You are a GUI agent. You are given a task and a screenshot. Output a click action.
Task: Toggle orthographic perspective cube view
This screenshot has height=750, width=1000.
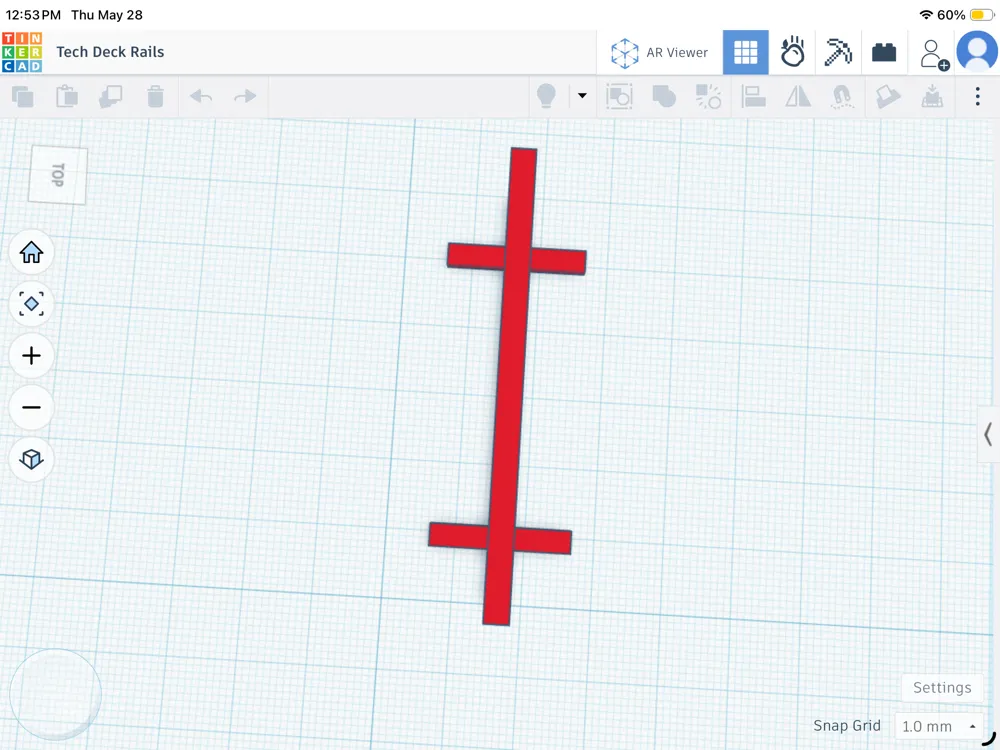pyautogui.click(x=31, y=459)
